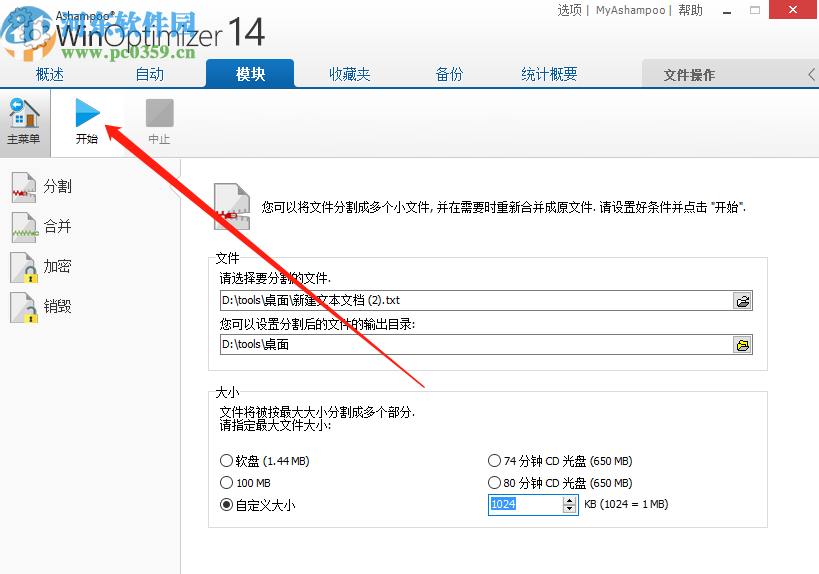Choose 80 分钟 CD 光盘 option
The image size is (819, 574).
pos(560,483)
